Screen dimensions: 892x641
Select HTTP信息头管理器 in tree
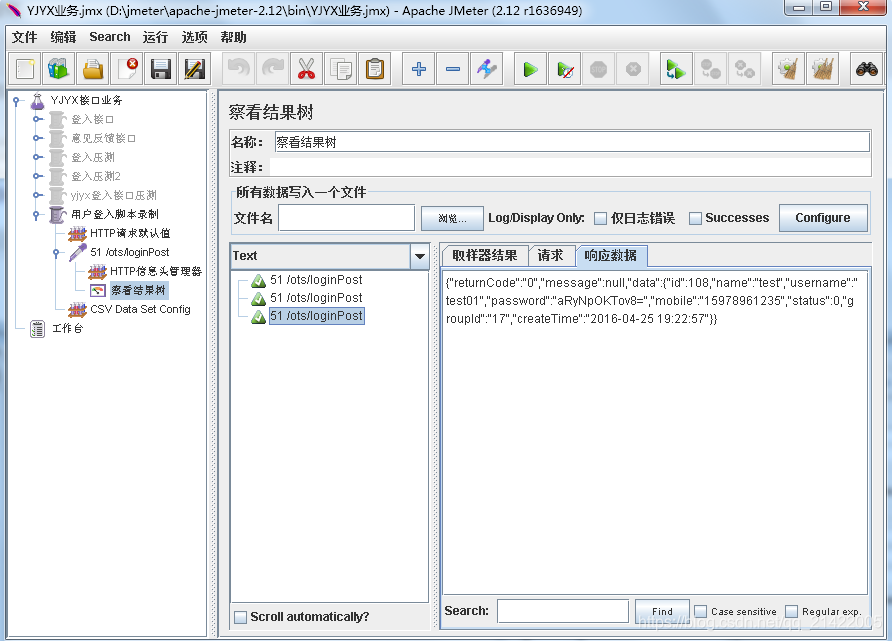(156, 271)
